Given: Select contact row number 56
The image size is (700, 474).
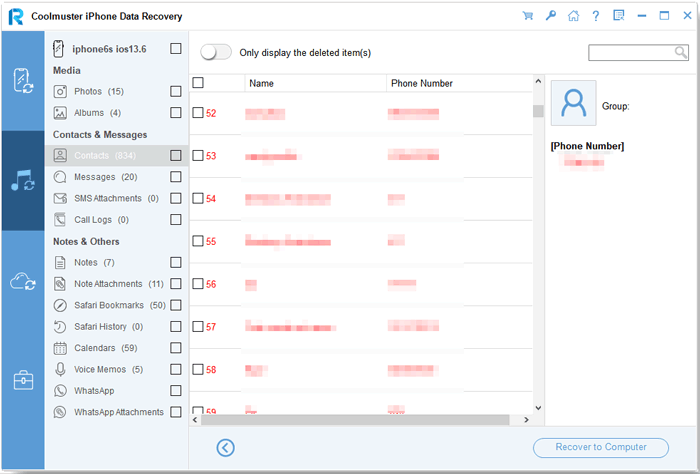Looking at the screenshot, I should click(x=361, y=284).
